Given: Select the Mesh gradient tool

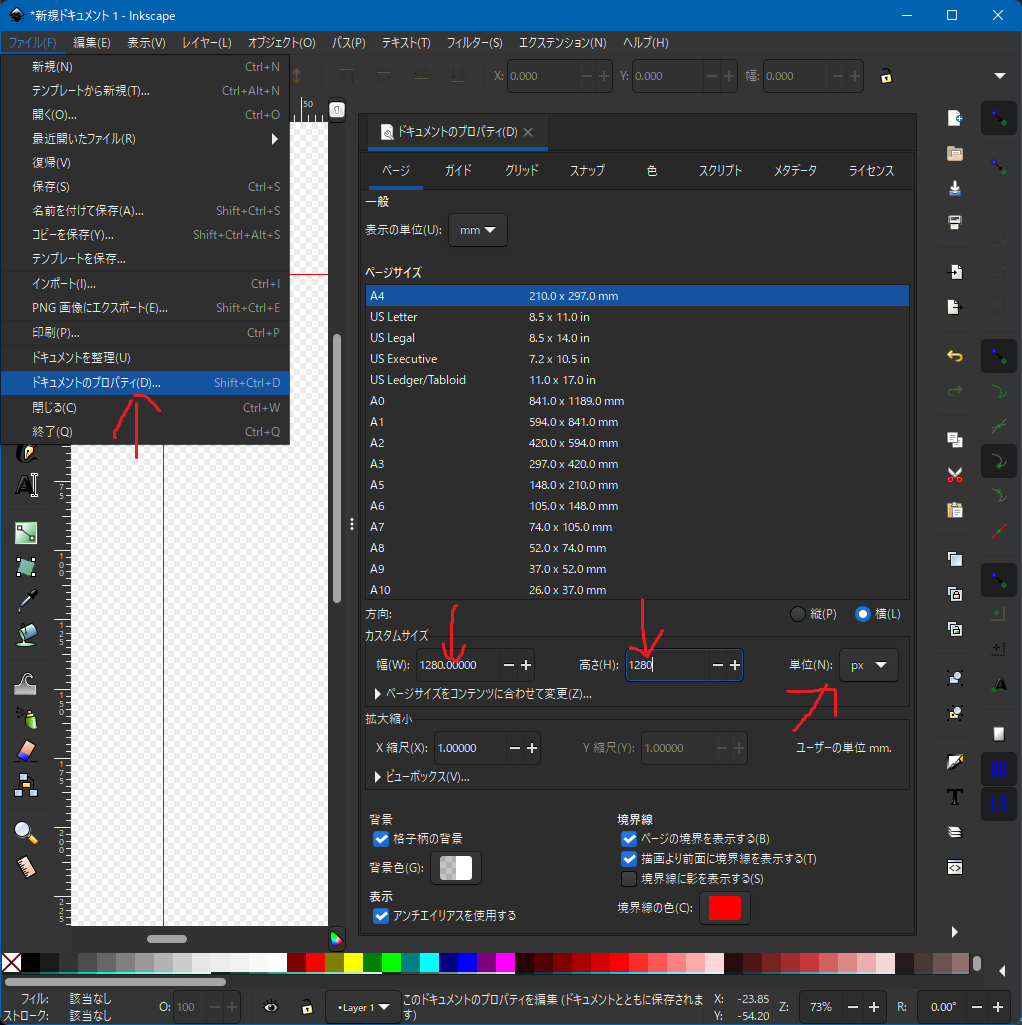Looking at the screenshot, I should [26, 567].
